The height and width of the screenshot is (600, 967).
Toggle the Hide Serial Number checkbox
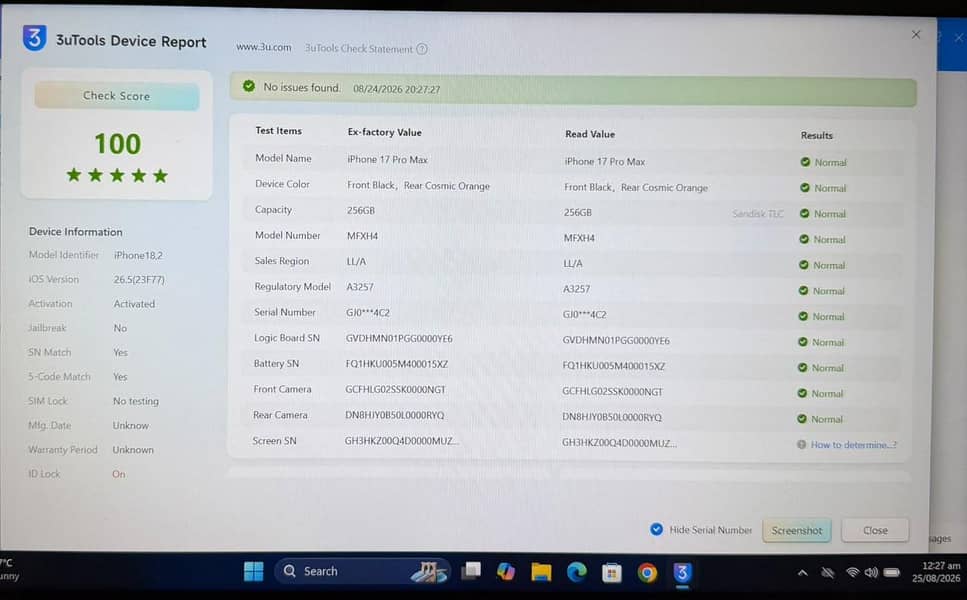pyautogui.click(x=656, y=529)
